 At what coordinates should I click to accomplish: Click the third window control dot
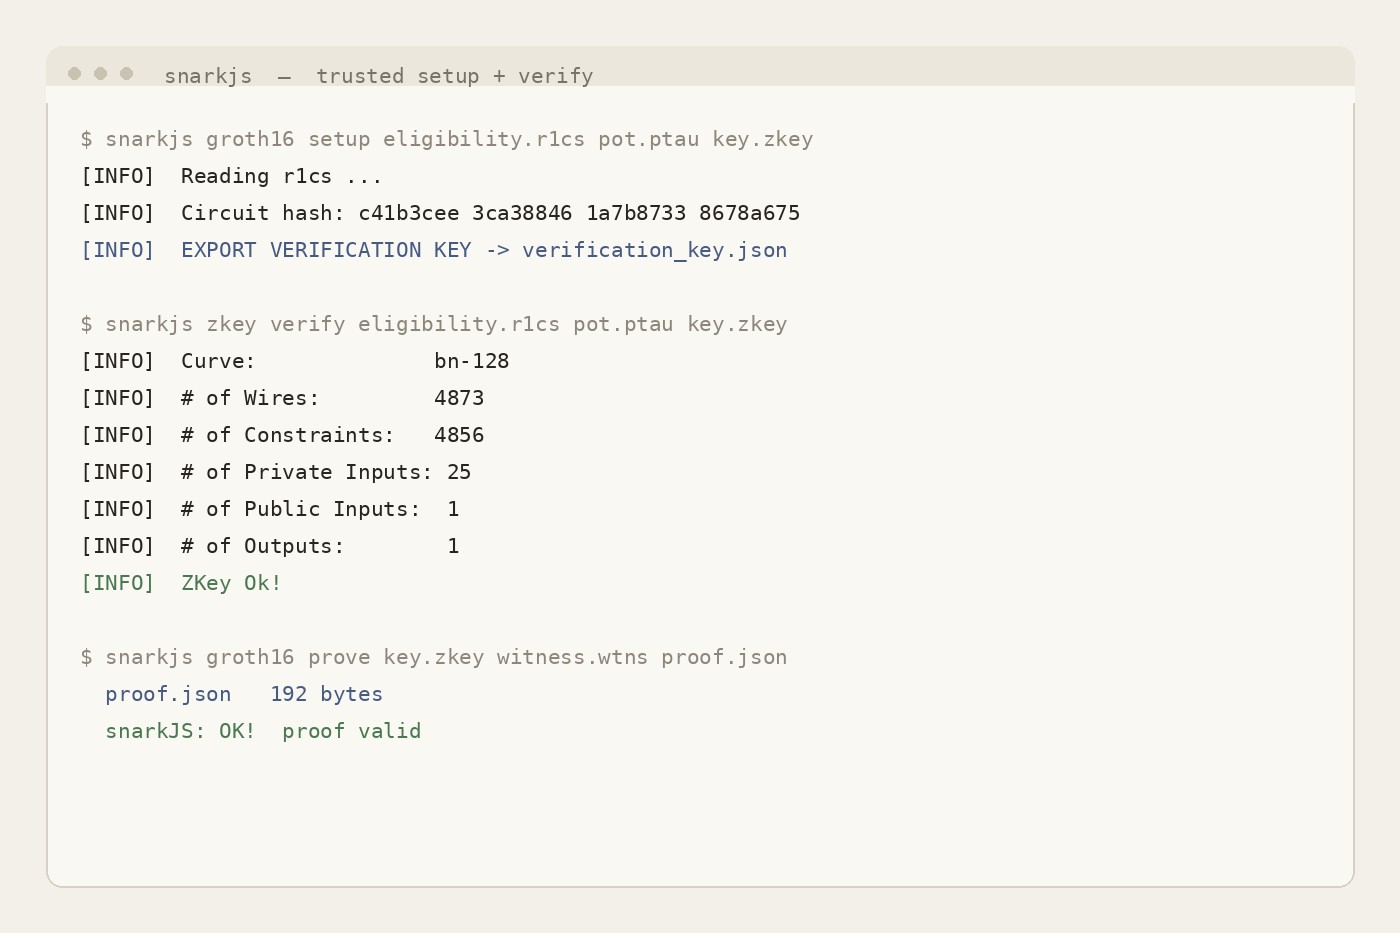point(126,73)
